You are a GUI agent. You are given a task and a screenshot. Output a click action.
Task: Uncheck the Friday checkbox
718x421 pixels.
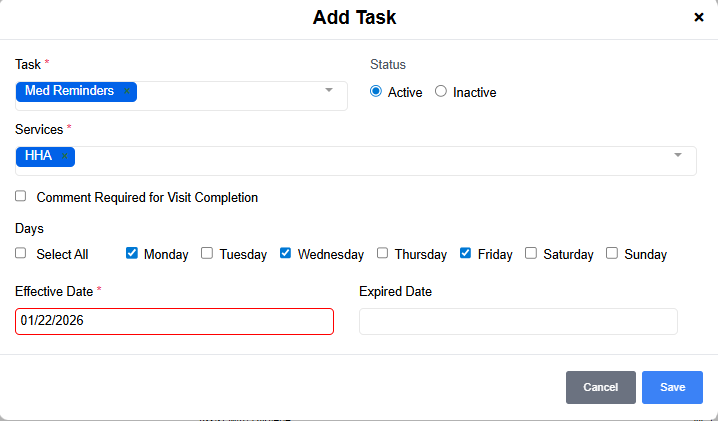466,253
